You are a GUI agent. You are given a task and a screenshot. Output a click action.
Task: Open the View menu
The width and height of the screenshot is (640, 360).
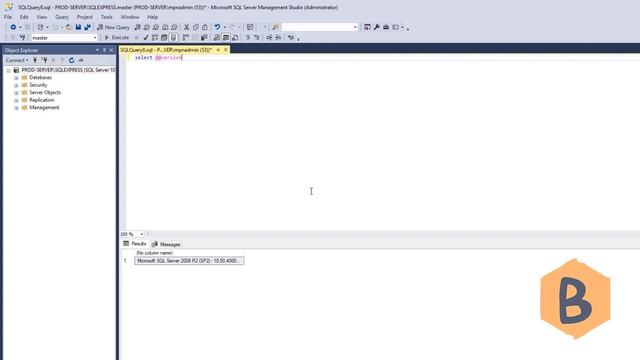[x=42, y=17]
